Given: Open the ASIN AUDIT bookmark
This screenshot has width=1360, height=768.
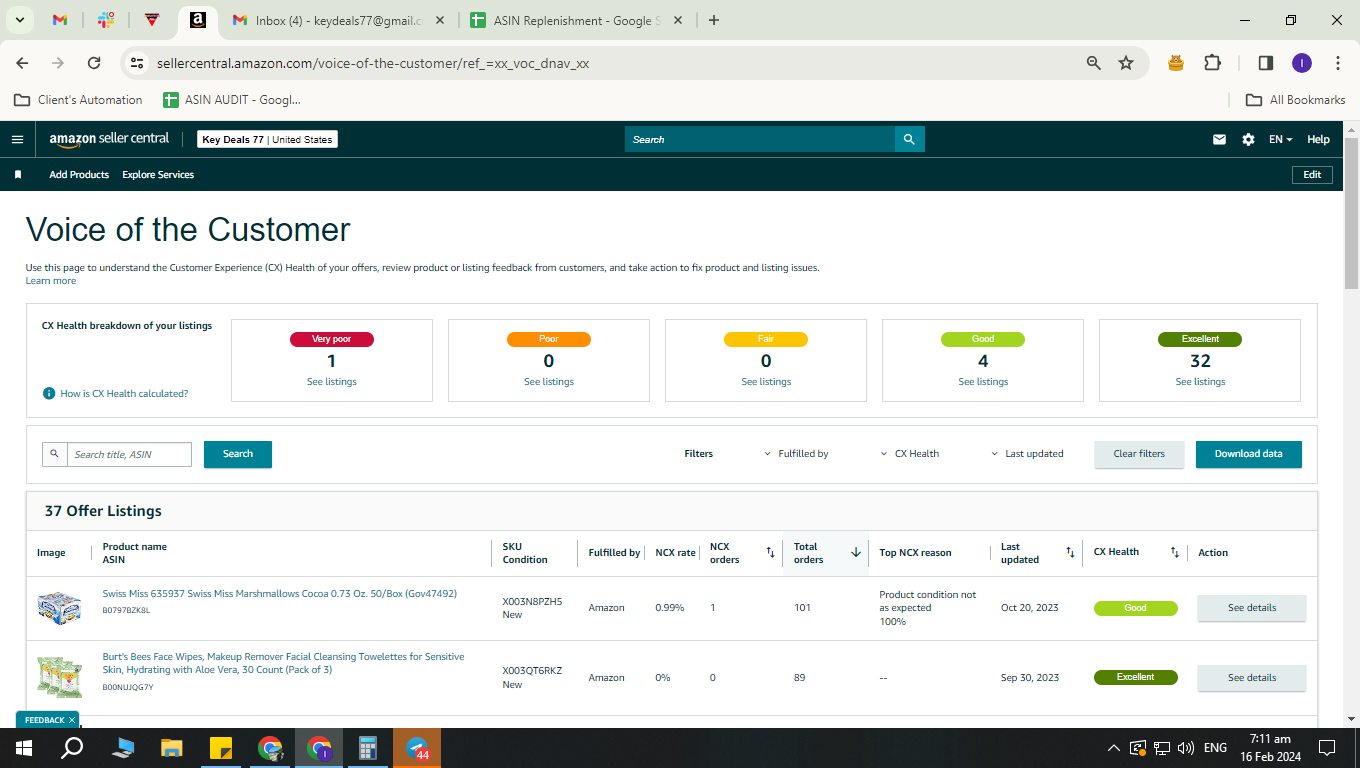Looking at the screenshot, I should click(x=232, y=100).
